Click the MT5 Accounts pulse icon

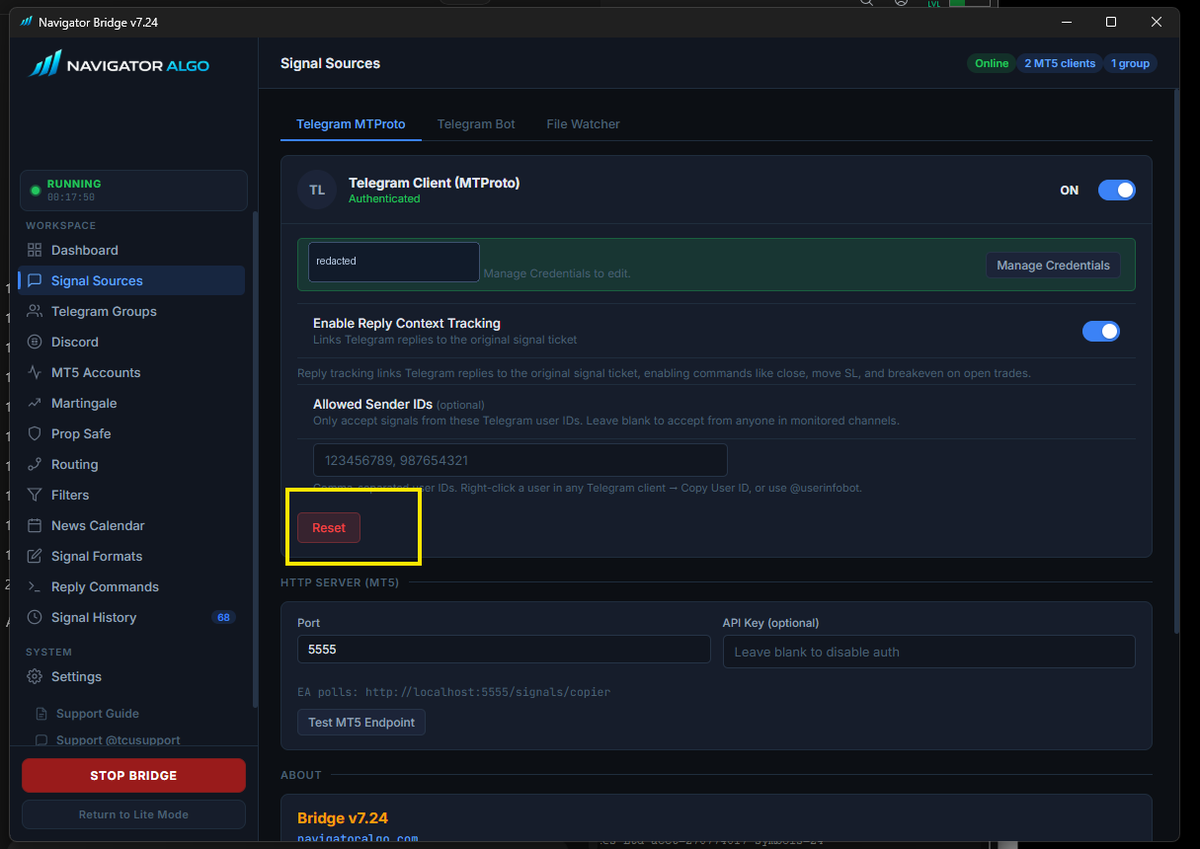click(x=35, y=372)
